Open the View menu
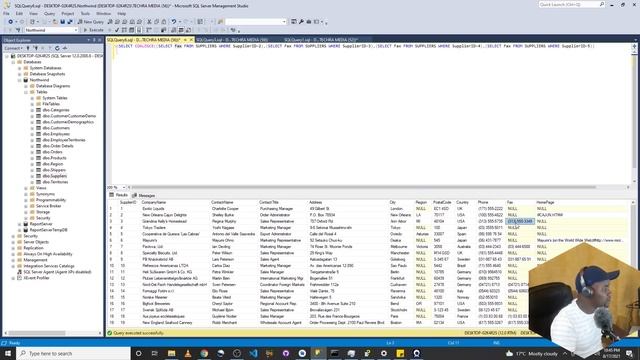 click(x=33, y=13)
